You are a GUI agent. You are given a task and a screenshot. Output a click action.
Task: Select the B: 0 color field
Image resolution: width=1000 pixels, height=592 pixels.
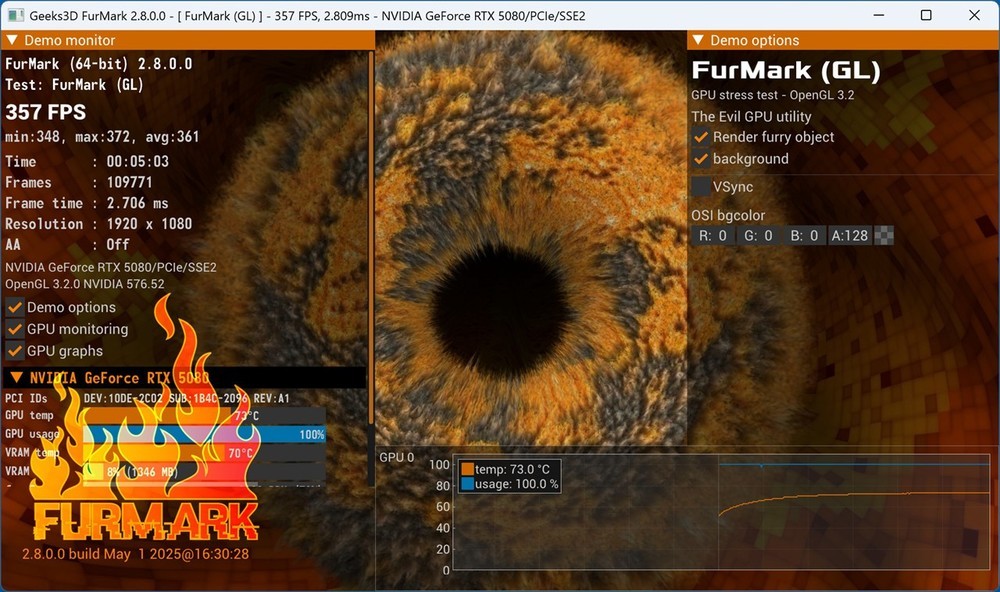coord(805,235)
